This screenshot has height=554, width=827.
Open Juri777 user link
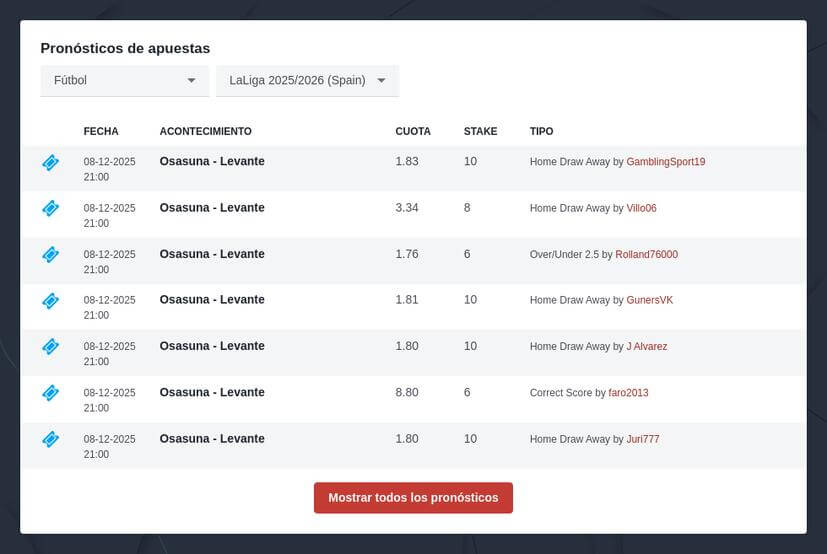(642, 439)
